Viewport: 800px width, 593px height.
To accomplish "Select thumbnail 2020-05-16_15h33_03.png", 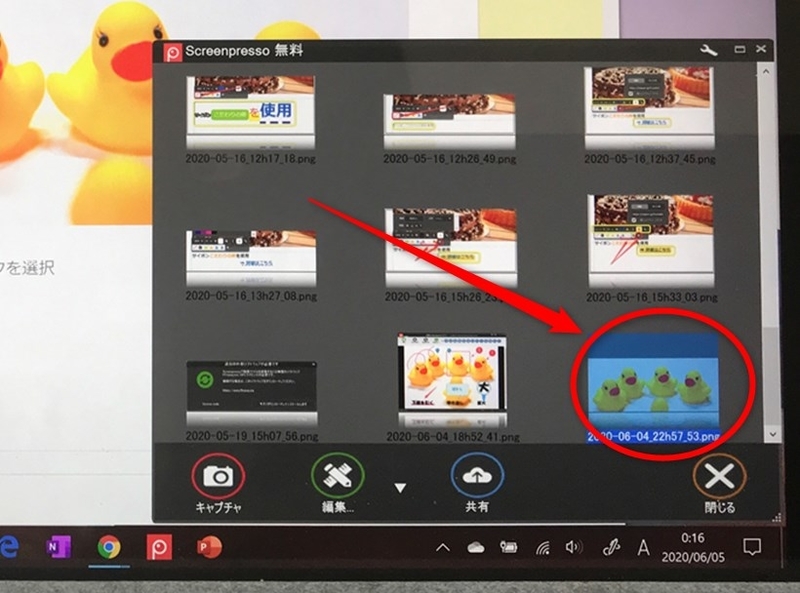I will 651,240.
